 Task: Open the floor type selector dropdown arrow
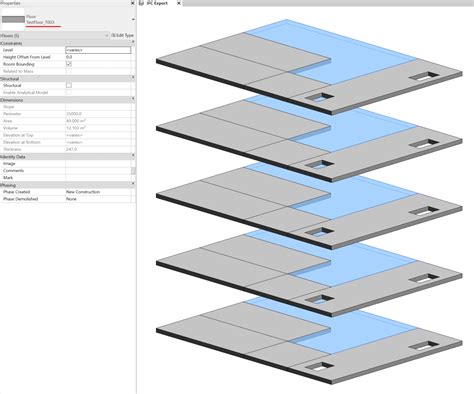[133, 19]
